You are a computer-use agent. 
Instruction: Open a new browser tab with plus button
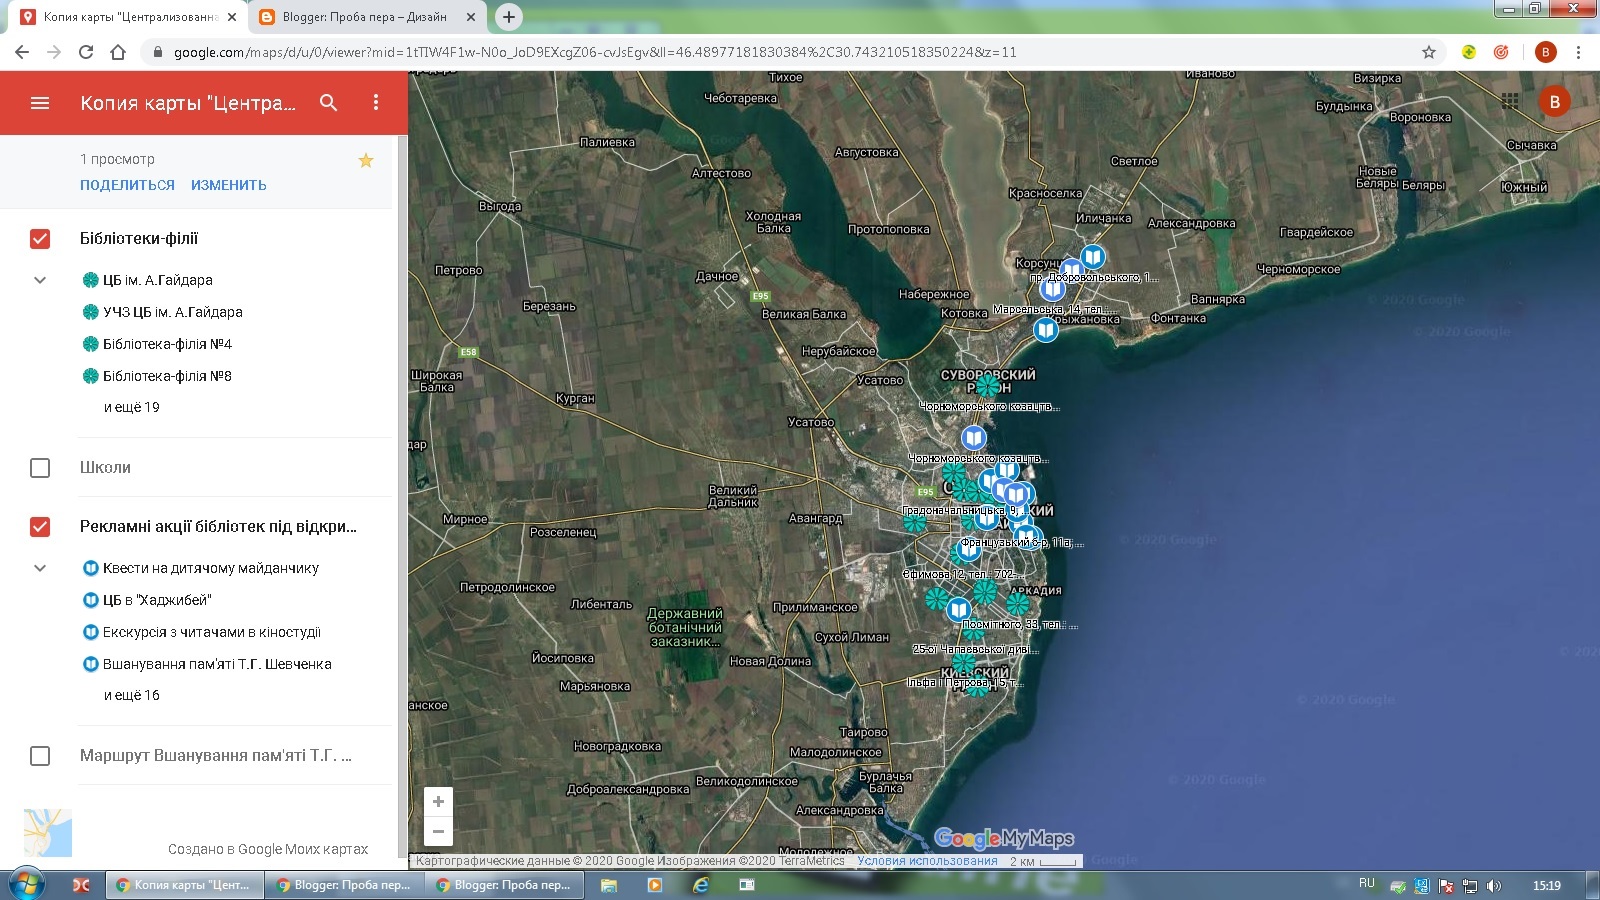tap(509, 16)
